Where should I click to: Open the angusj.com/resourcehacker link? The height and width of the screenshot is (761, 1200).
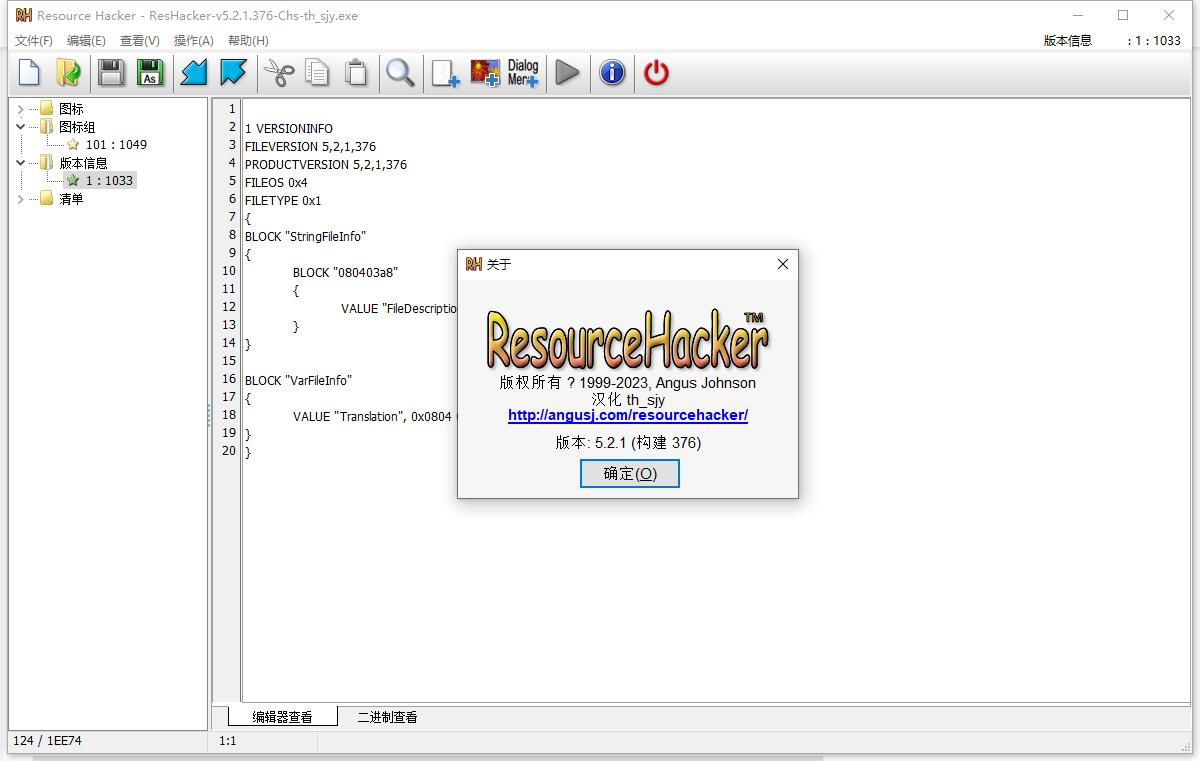coord(628,415)
